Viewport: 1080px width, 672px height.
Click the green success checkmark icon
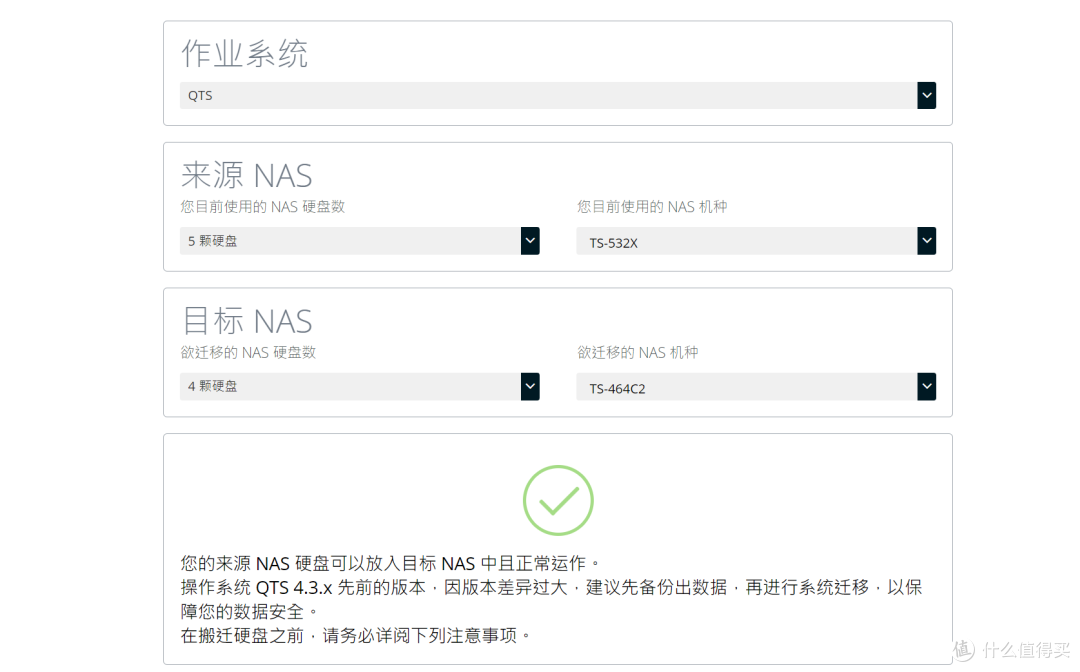click(x=558, y=500)
